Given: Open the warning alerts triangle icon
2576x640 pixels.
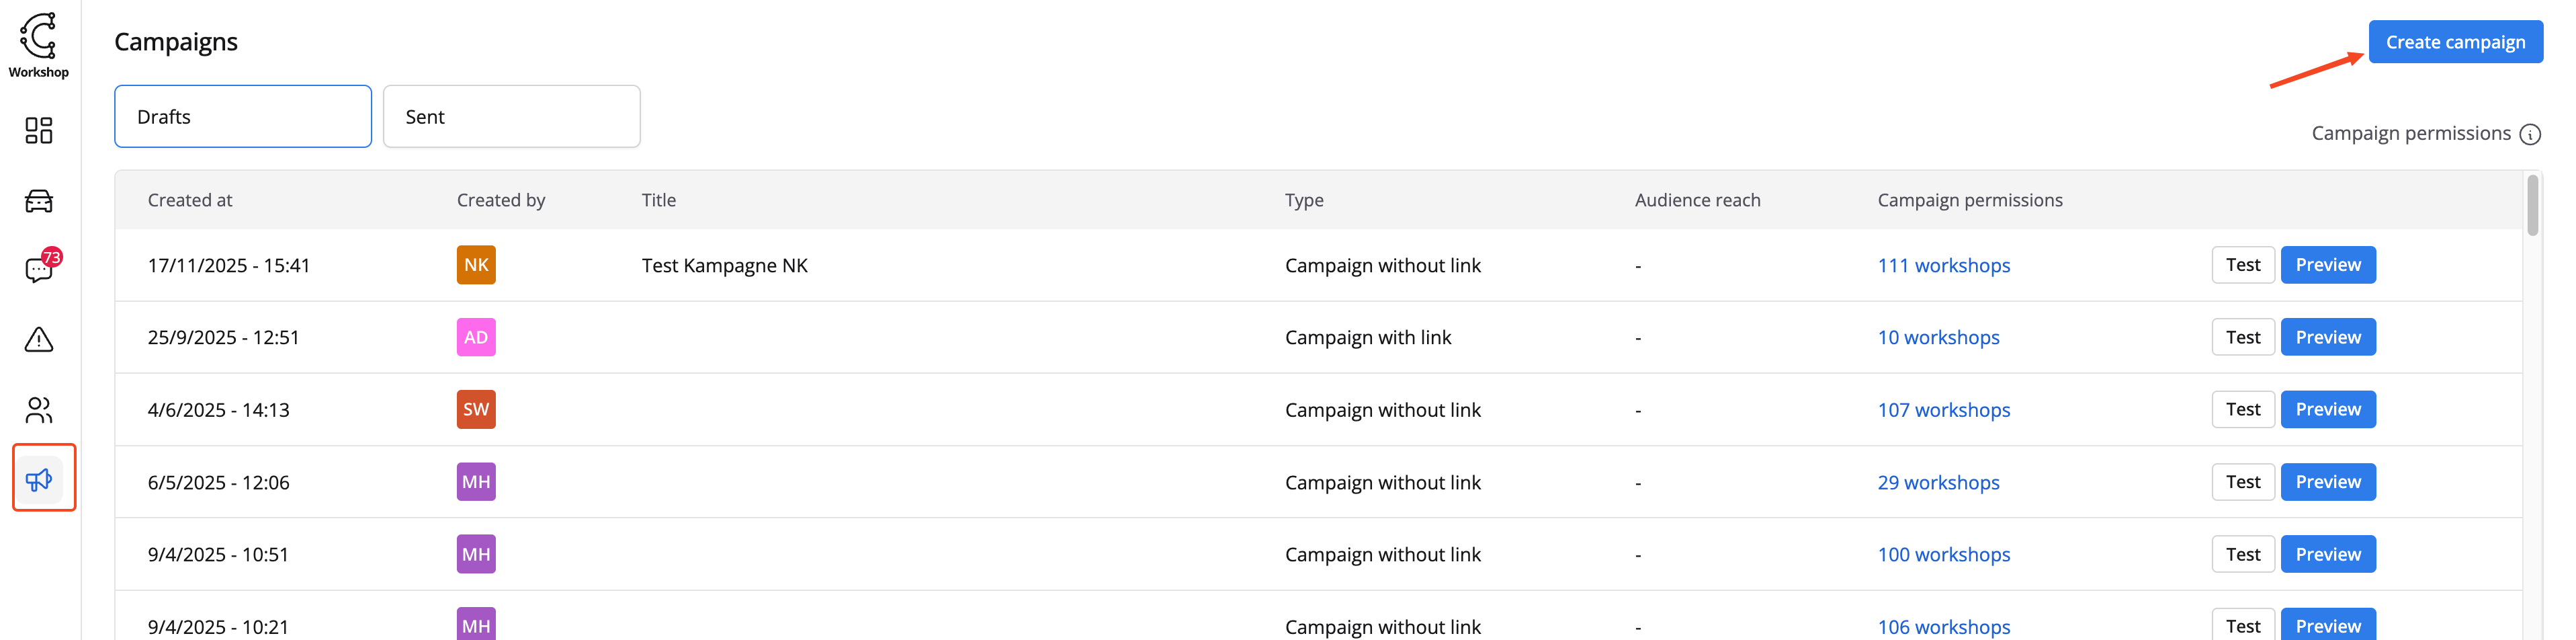Looking at the screenshot, I should click(x=39, y=340).
